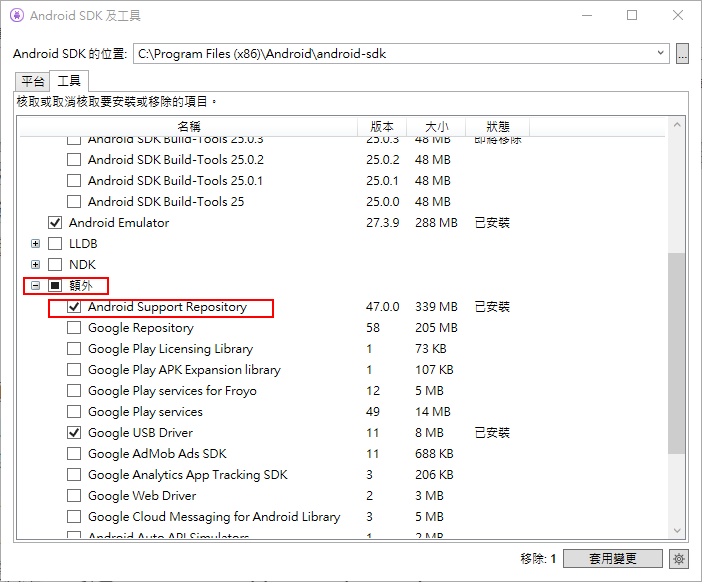Select the 工具 tab
This screenshot has width=702, height=582.
click(69, 81)
